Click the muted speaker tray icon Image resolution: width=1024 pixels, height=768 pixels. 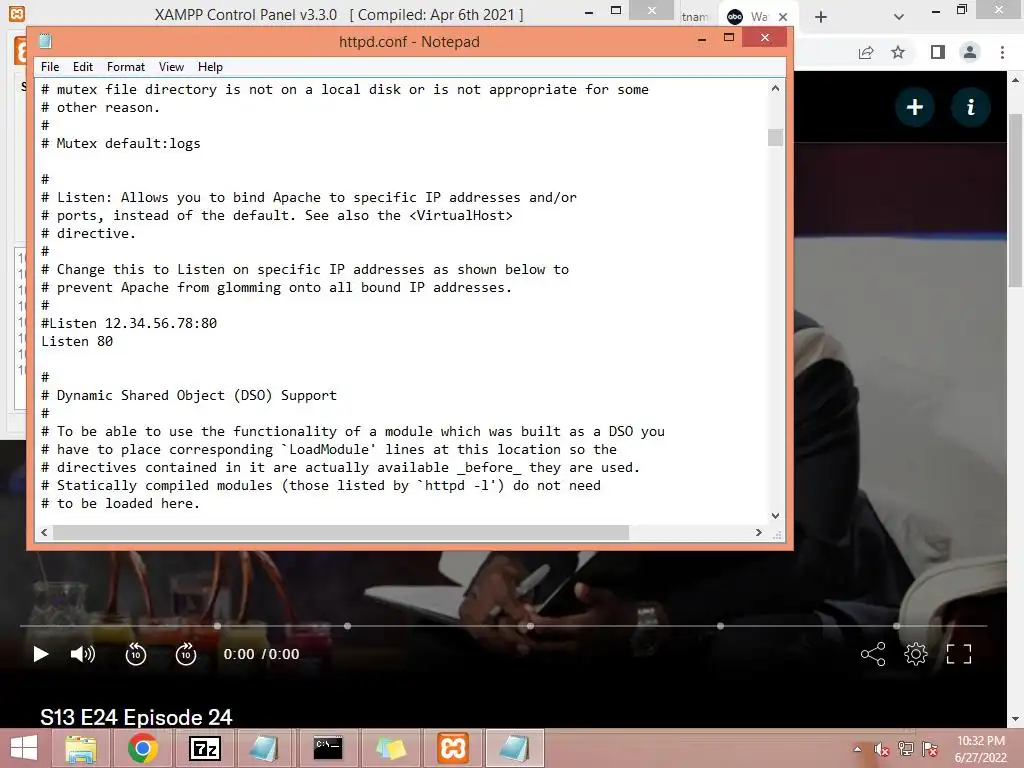click(882, 749)
